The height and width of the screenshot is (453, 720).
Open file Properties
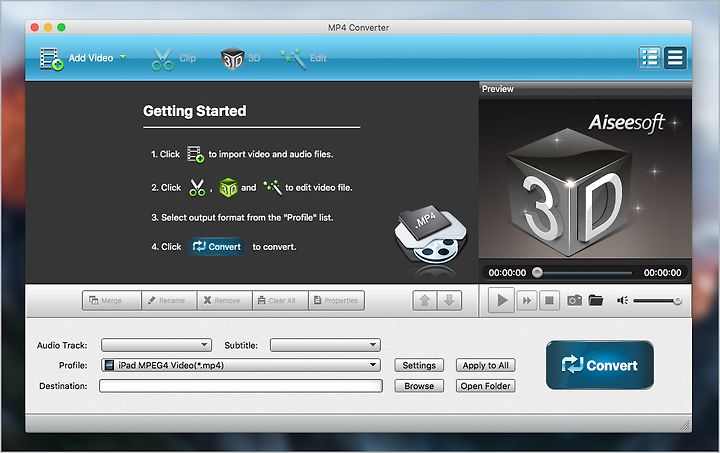337,300
